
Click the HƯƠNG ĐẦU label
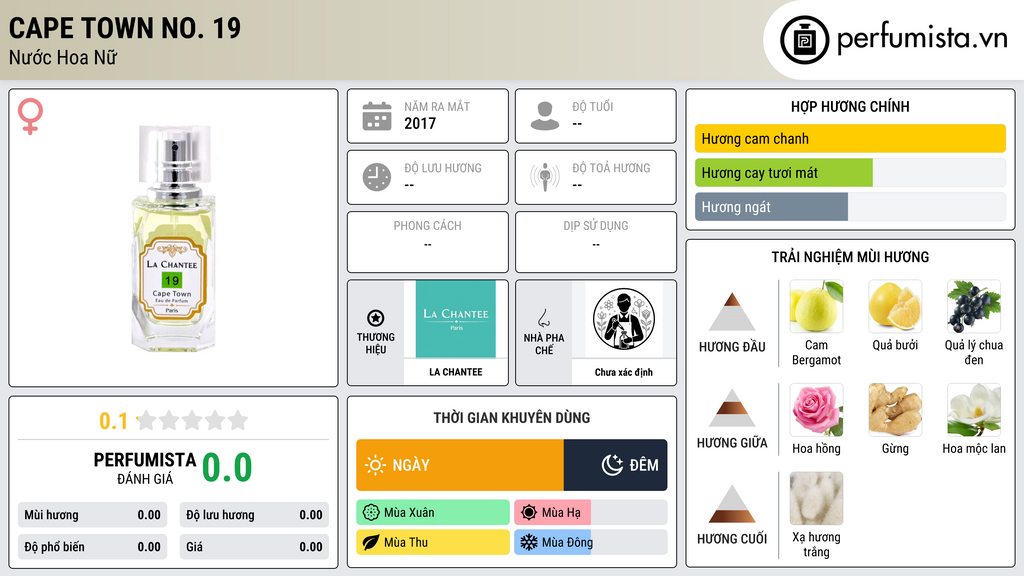(732, 347)
